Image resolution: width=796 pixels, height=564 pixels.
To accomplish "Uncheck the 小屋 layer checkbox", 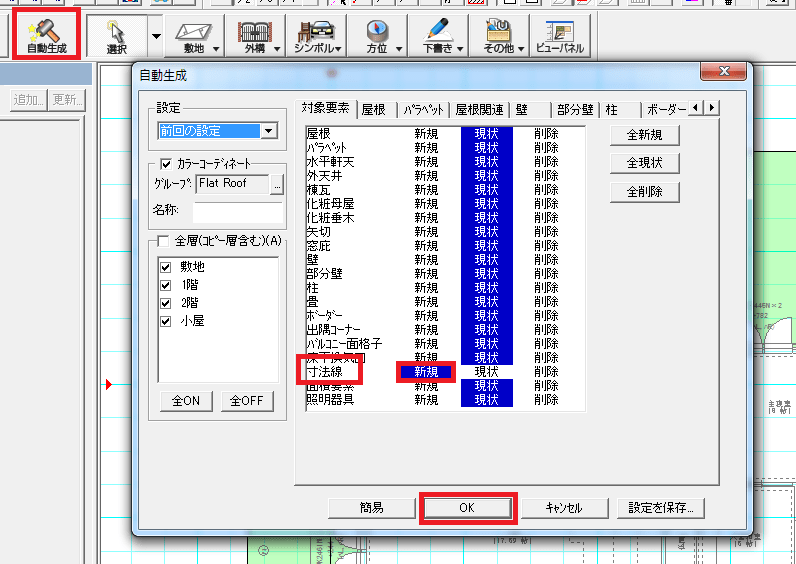I will click(167, 321).
